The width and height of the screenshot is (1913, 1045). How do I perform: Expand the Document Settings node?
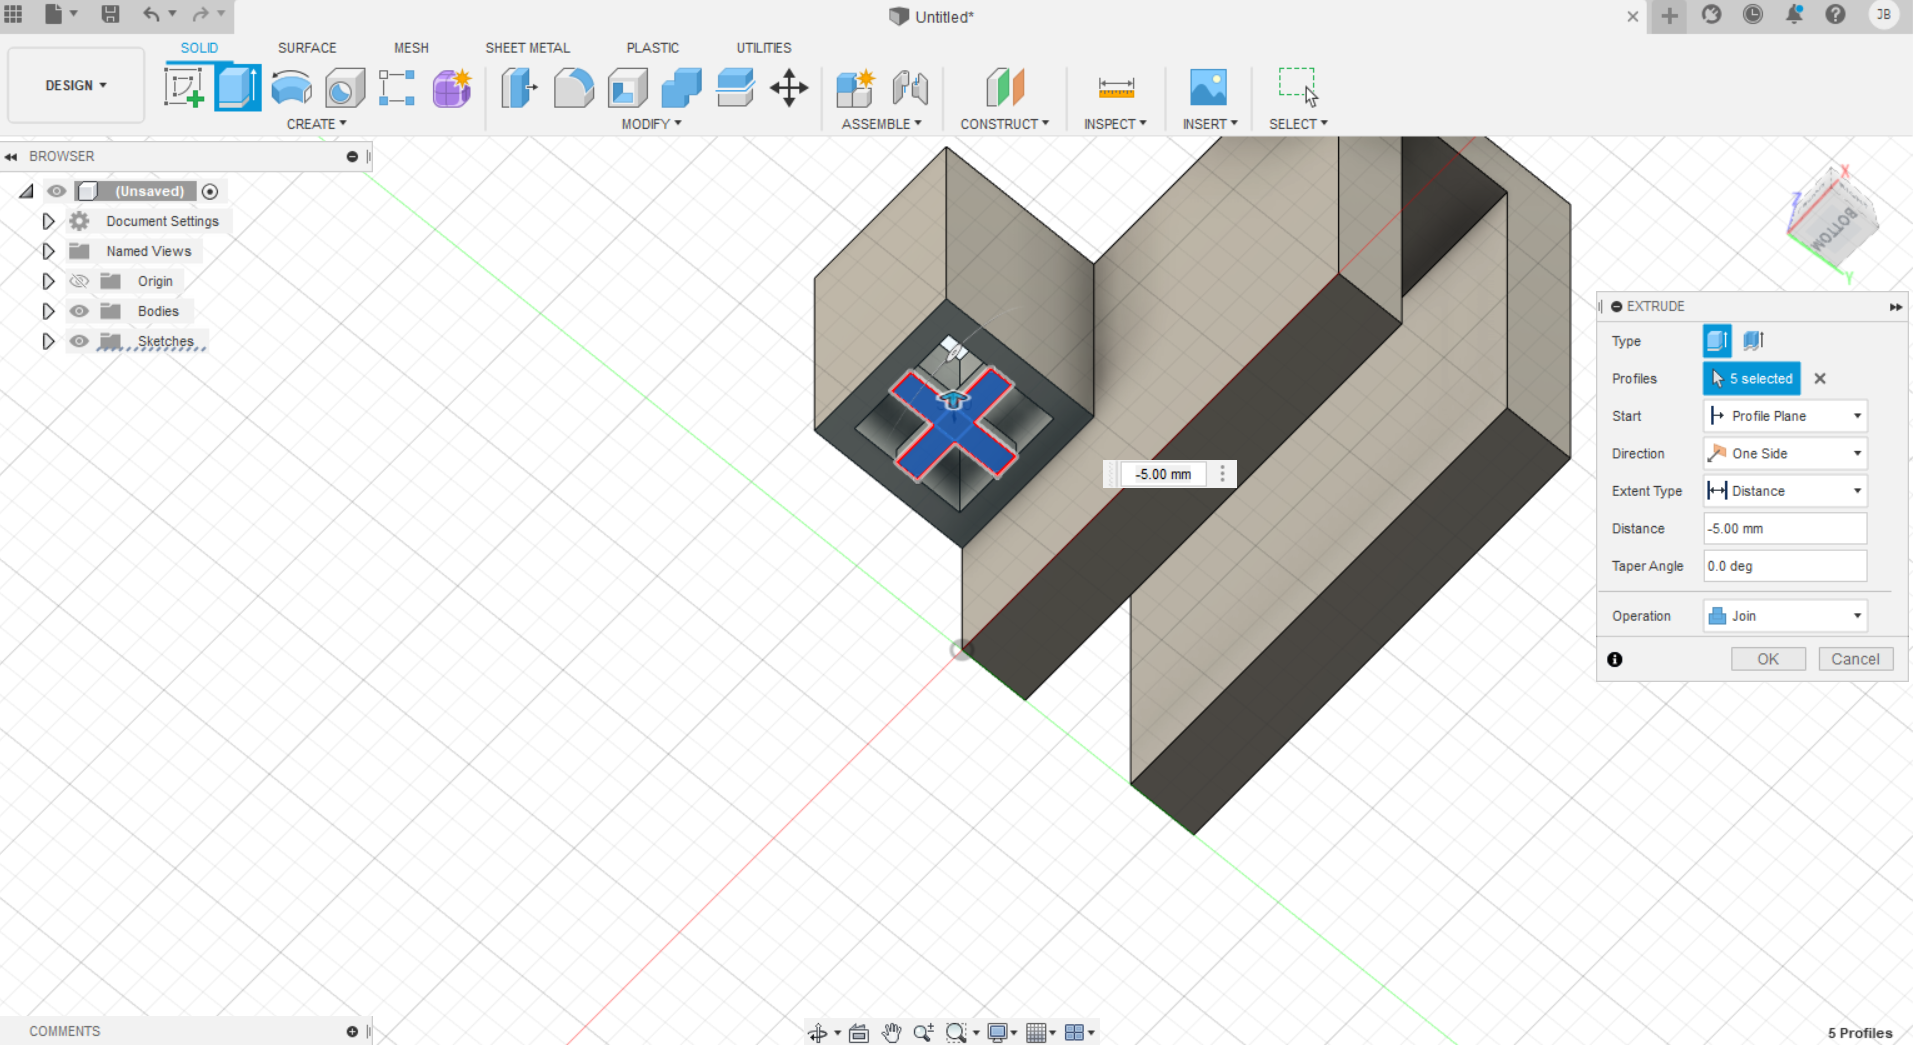(48, 221)
